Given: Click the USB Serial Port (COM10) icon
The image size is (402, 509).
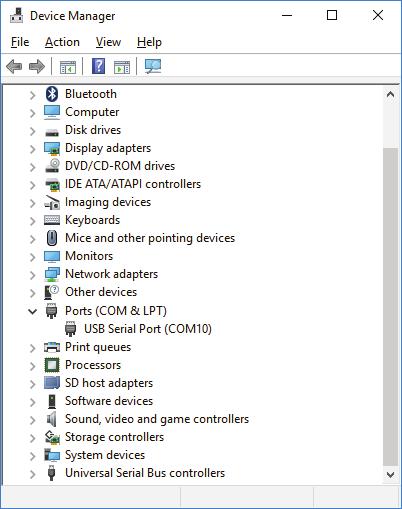Looking at the screenshot, I should (x=70, y=329).
